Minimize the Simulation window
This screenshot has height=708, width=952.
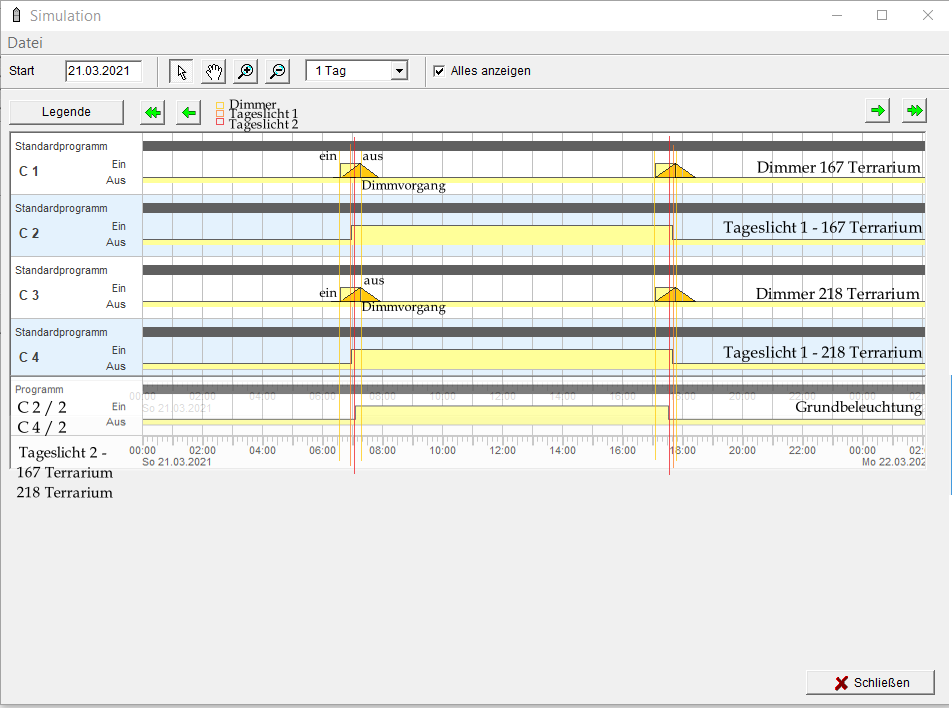click(x=837, y=15)
